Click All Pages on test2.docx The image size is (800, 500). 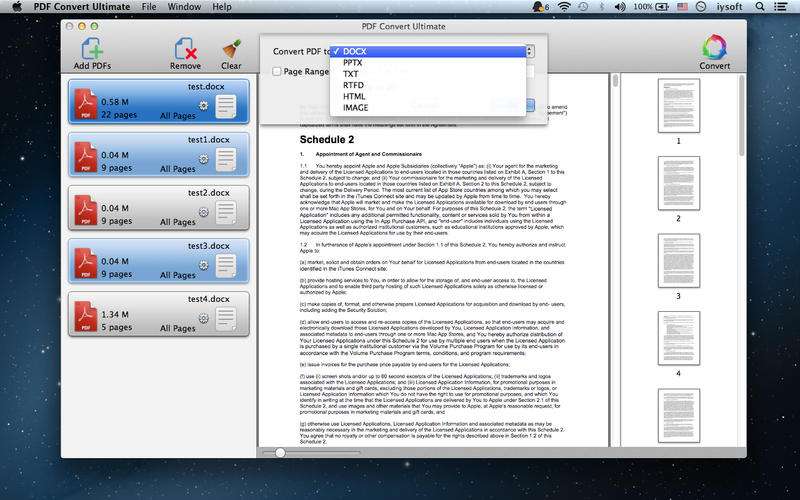pyautogui.click(x=178, y=222)
